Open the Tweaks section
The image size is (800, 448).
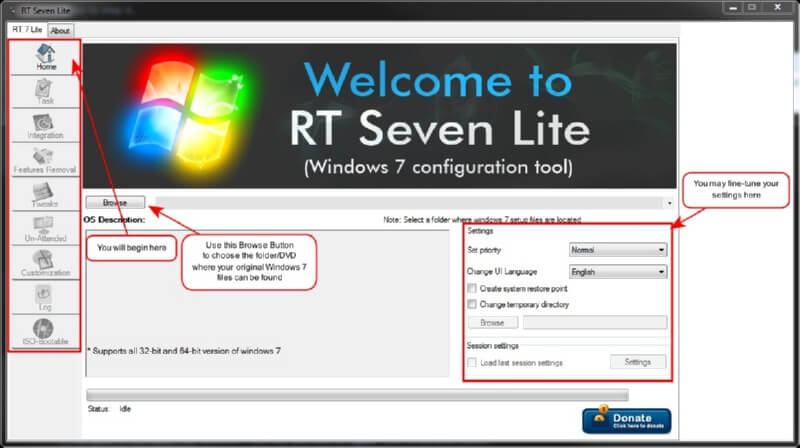click(45, 194)
